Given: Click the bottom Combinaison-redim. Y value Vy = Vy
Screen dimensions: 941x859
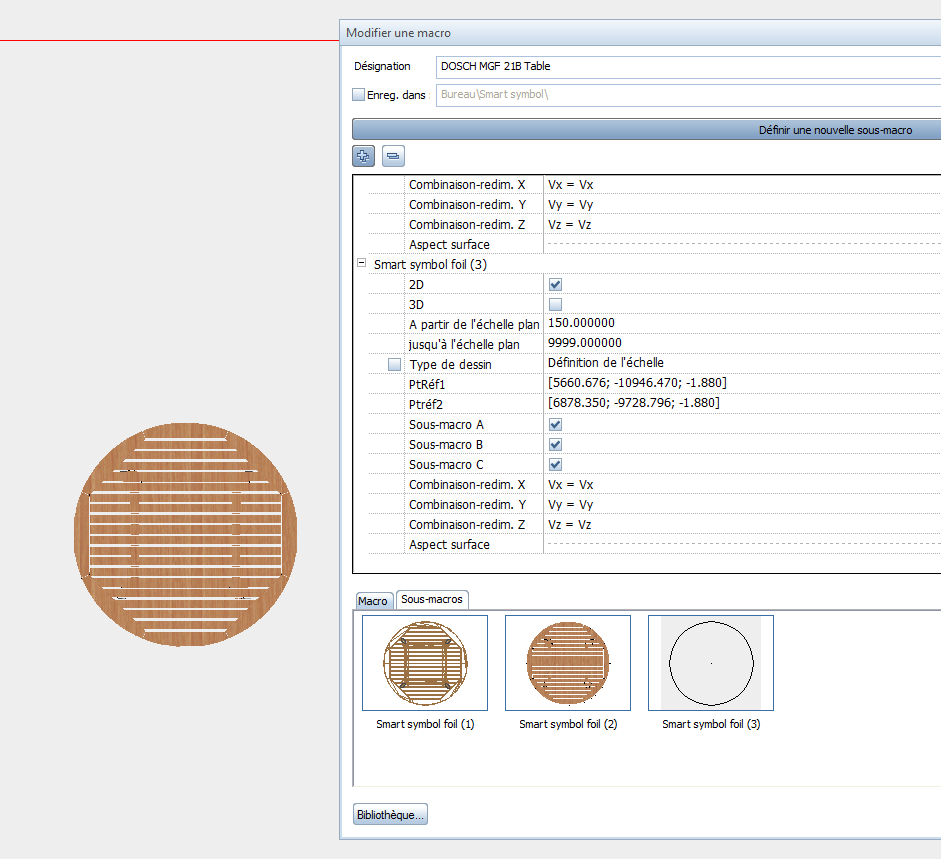Looking at the screenshot, I should pos(570,505).
